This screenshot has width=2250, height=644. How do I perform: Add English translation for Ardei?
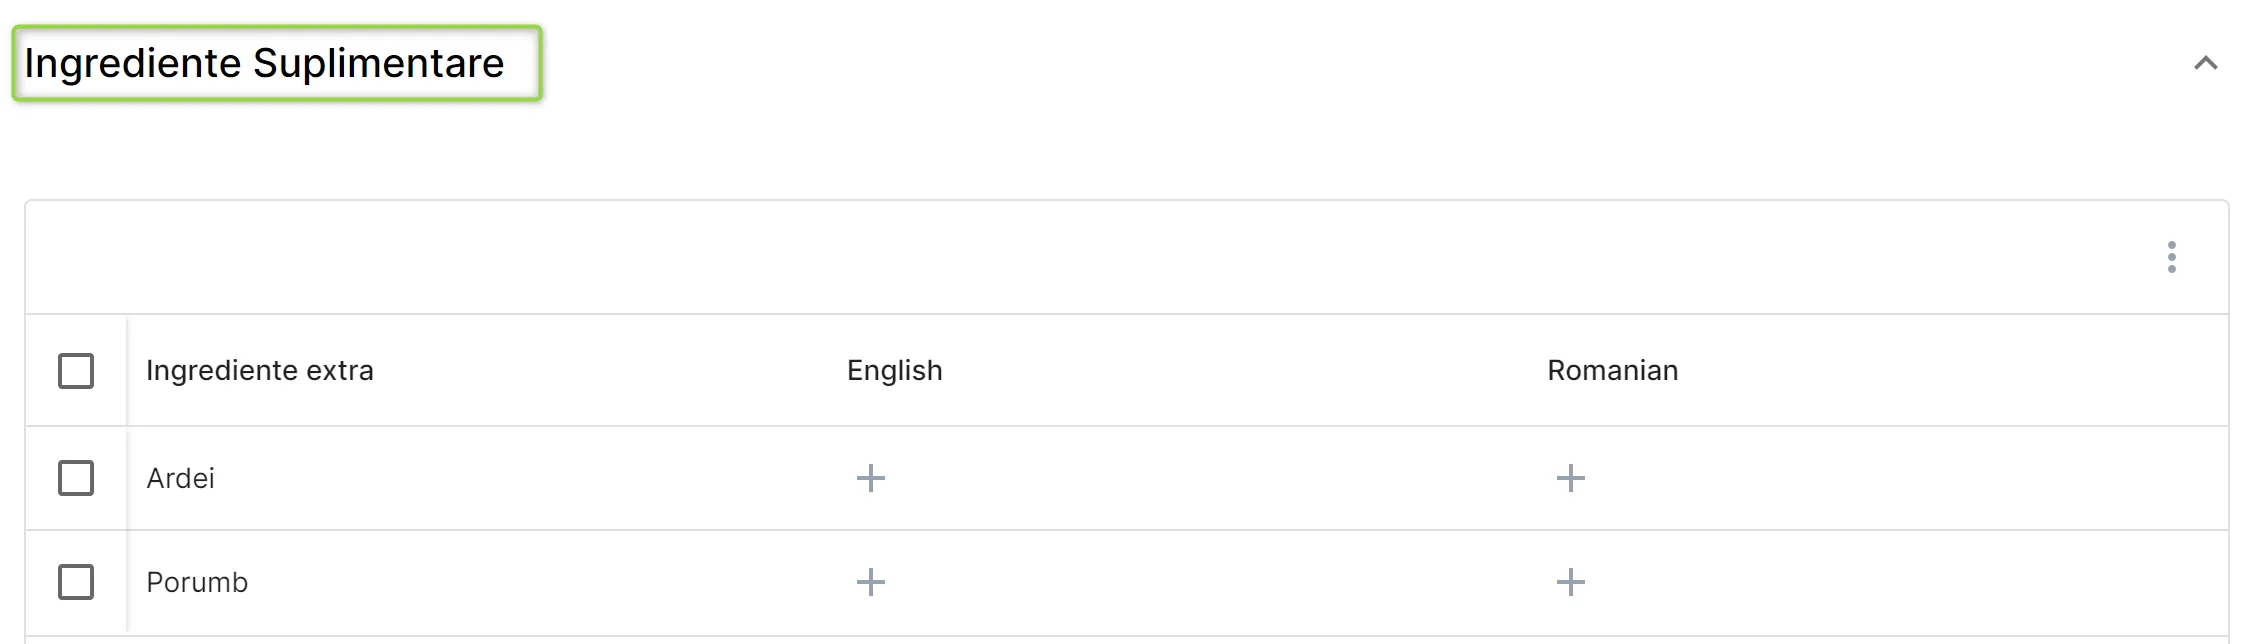click(871, 478)
